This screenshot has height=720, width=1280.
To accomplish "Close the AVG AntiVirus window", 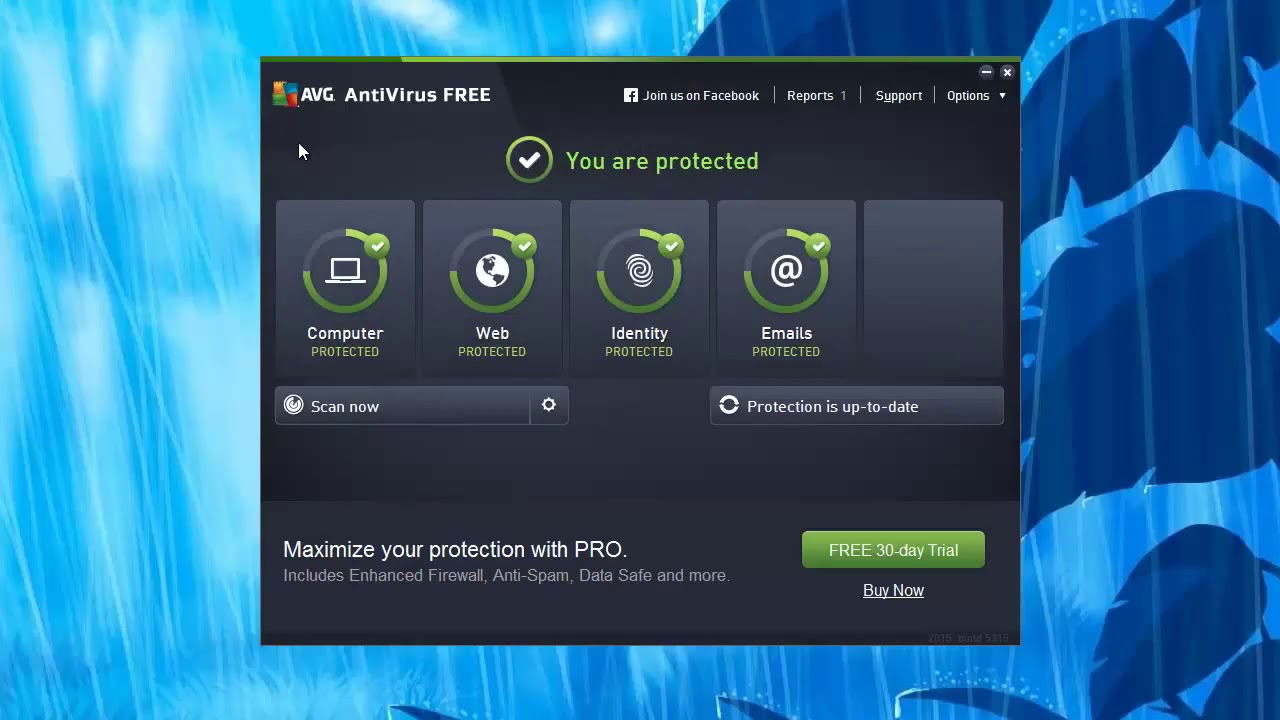I will [1007, 72].
